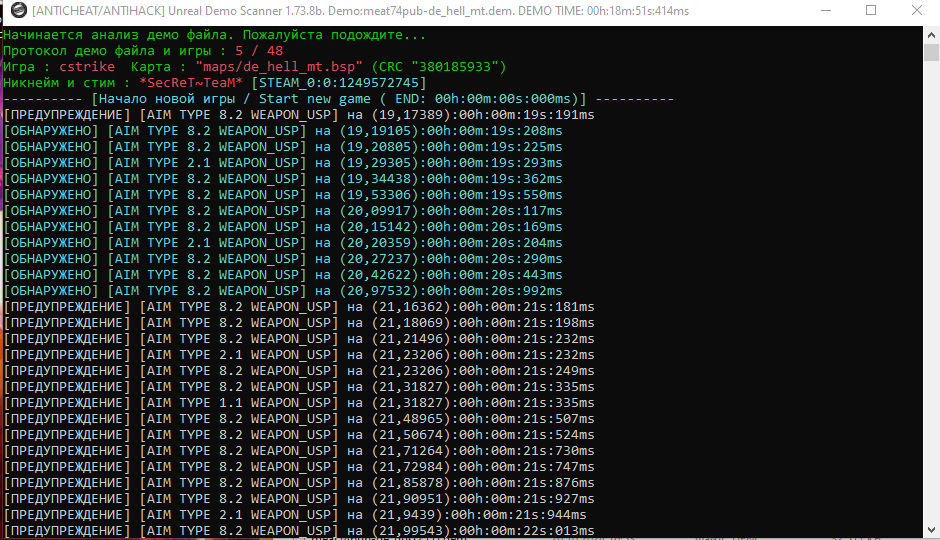
Task: Click warning AIM TYPE 8.2 line at 21s:335ms
Action: click(299, 387)
